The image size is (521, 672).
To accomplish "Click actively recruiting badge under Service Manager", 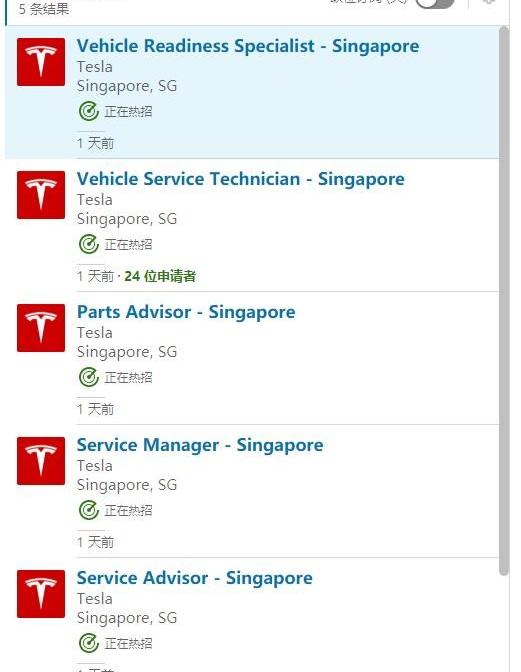I will (x=115, y=510).
